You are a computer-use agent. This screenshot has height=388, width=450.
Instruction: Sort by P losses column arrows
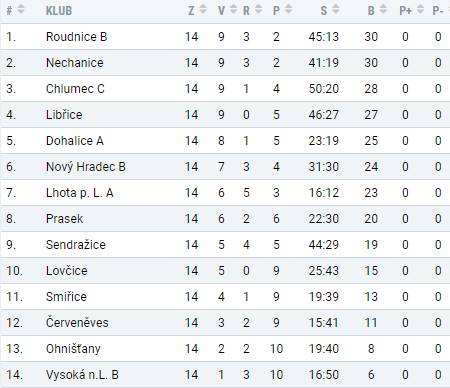289,10
